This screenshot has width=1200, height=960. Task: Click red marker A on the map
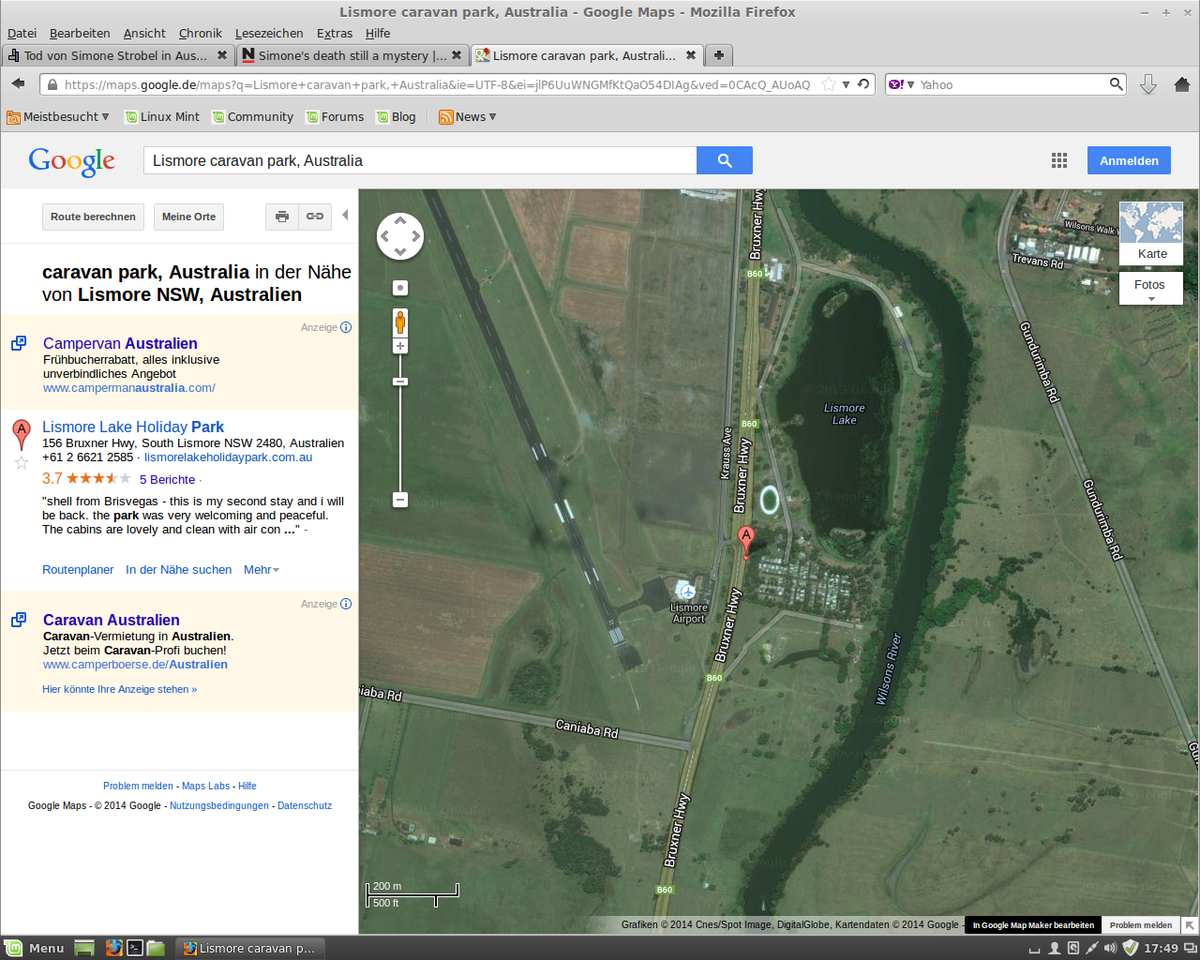click(745, 541)
